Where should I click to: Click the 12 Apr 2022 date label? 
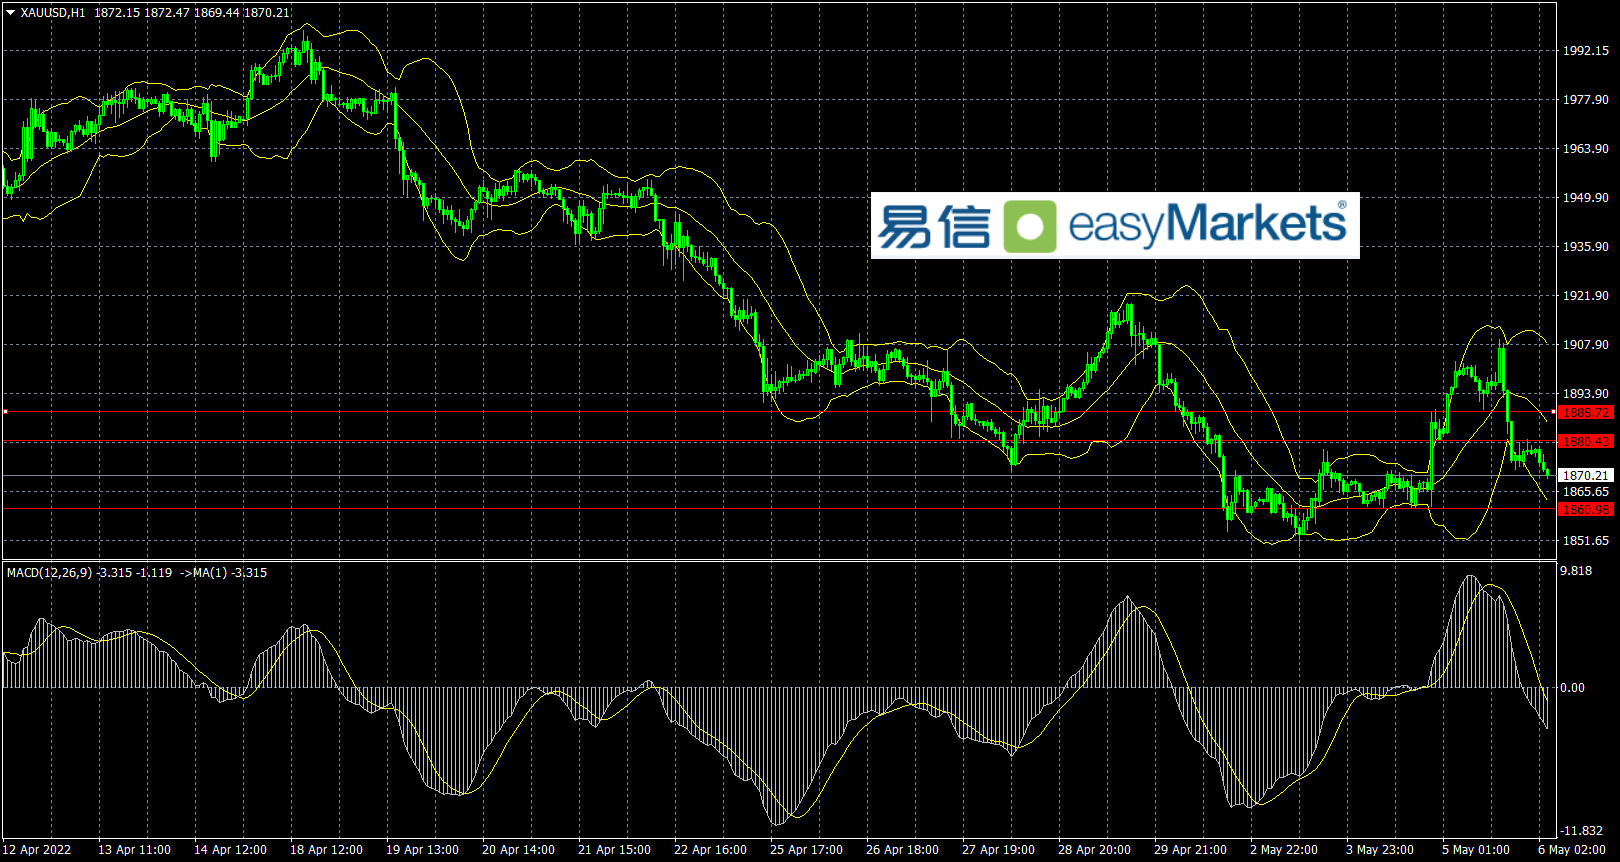pyautogui.click(x=38, y=850)
